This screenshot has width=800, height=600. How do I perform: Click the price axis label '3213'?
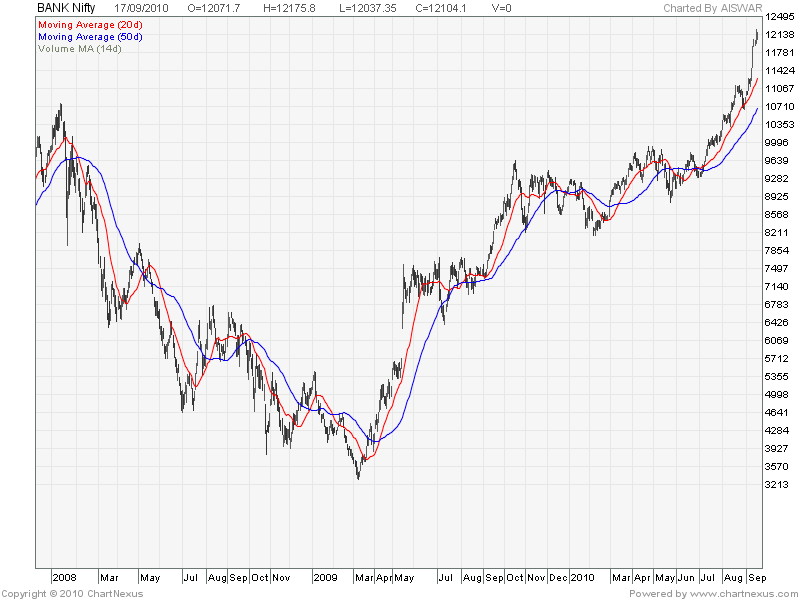tap(777, 485)
